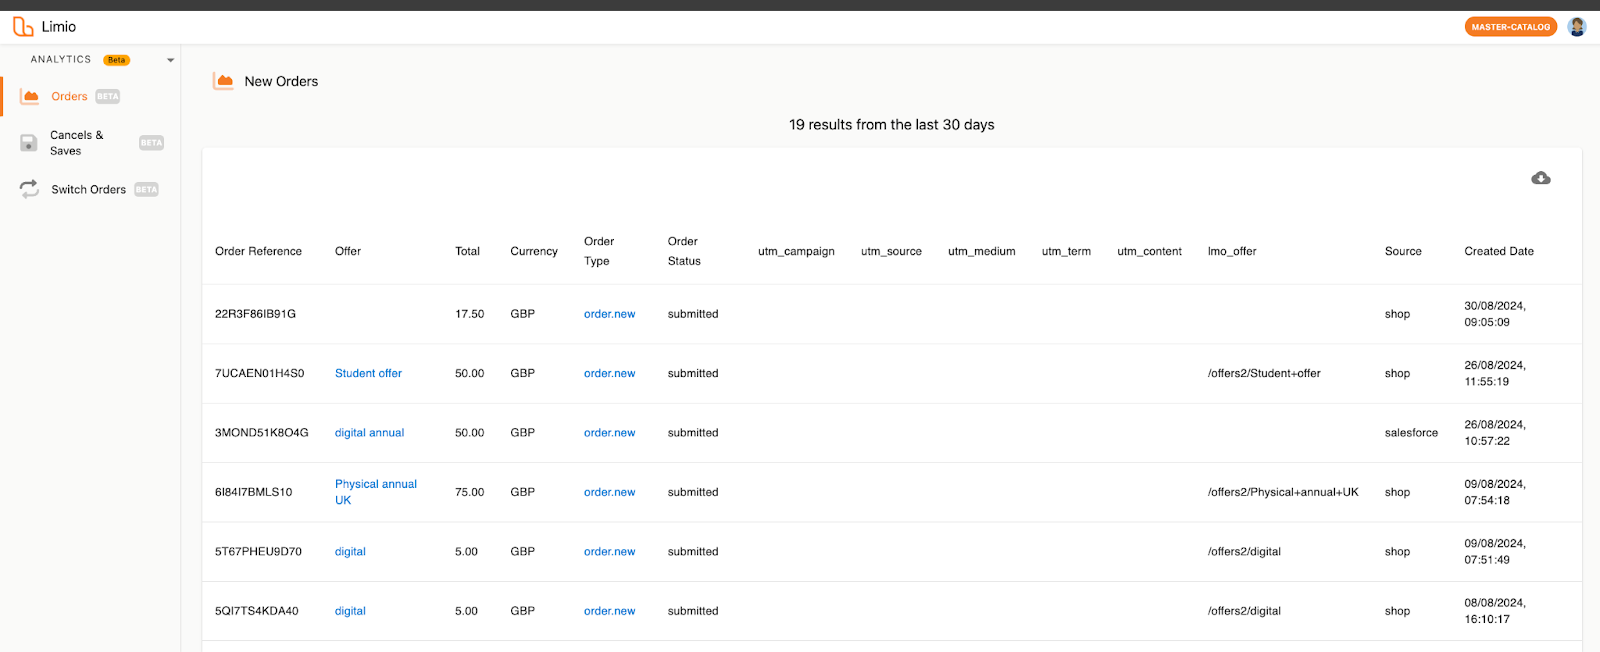Click the Total column header
Screen dimensions: 1600x652
tap(467, 251)
